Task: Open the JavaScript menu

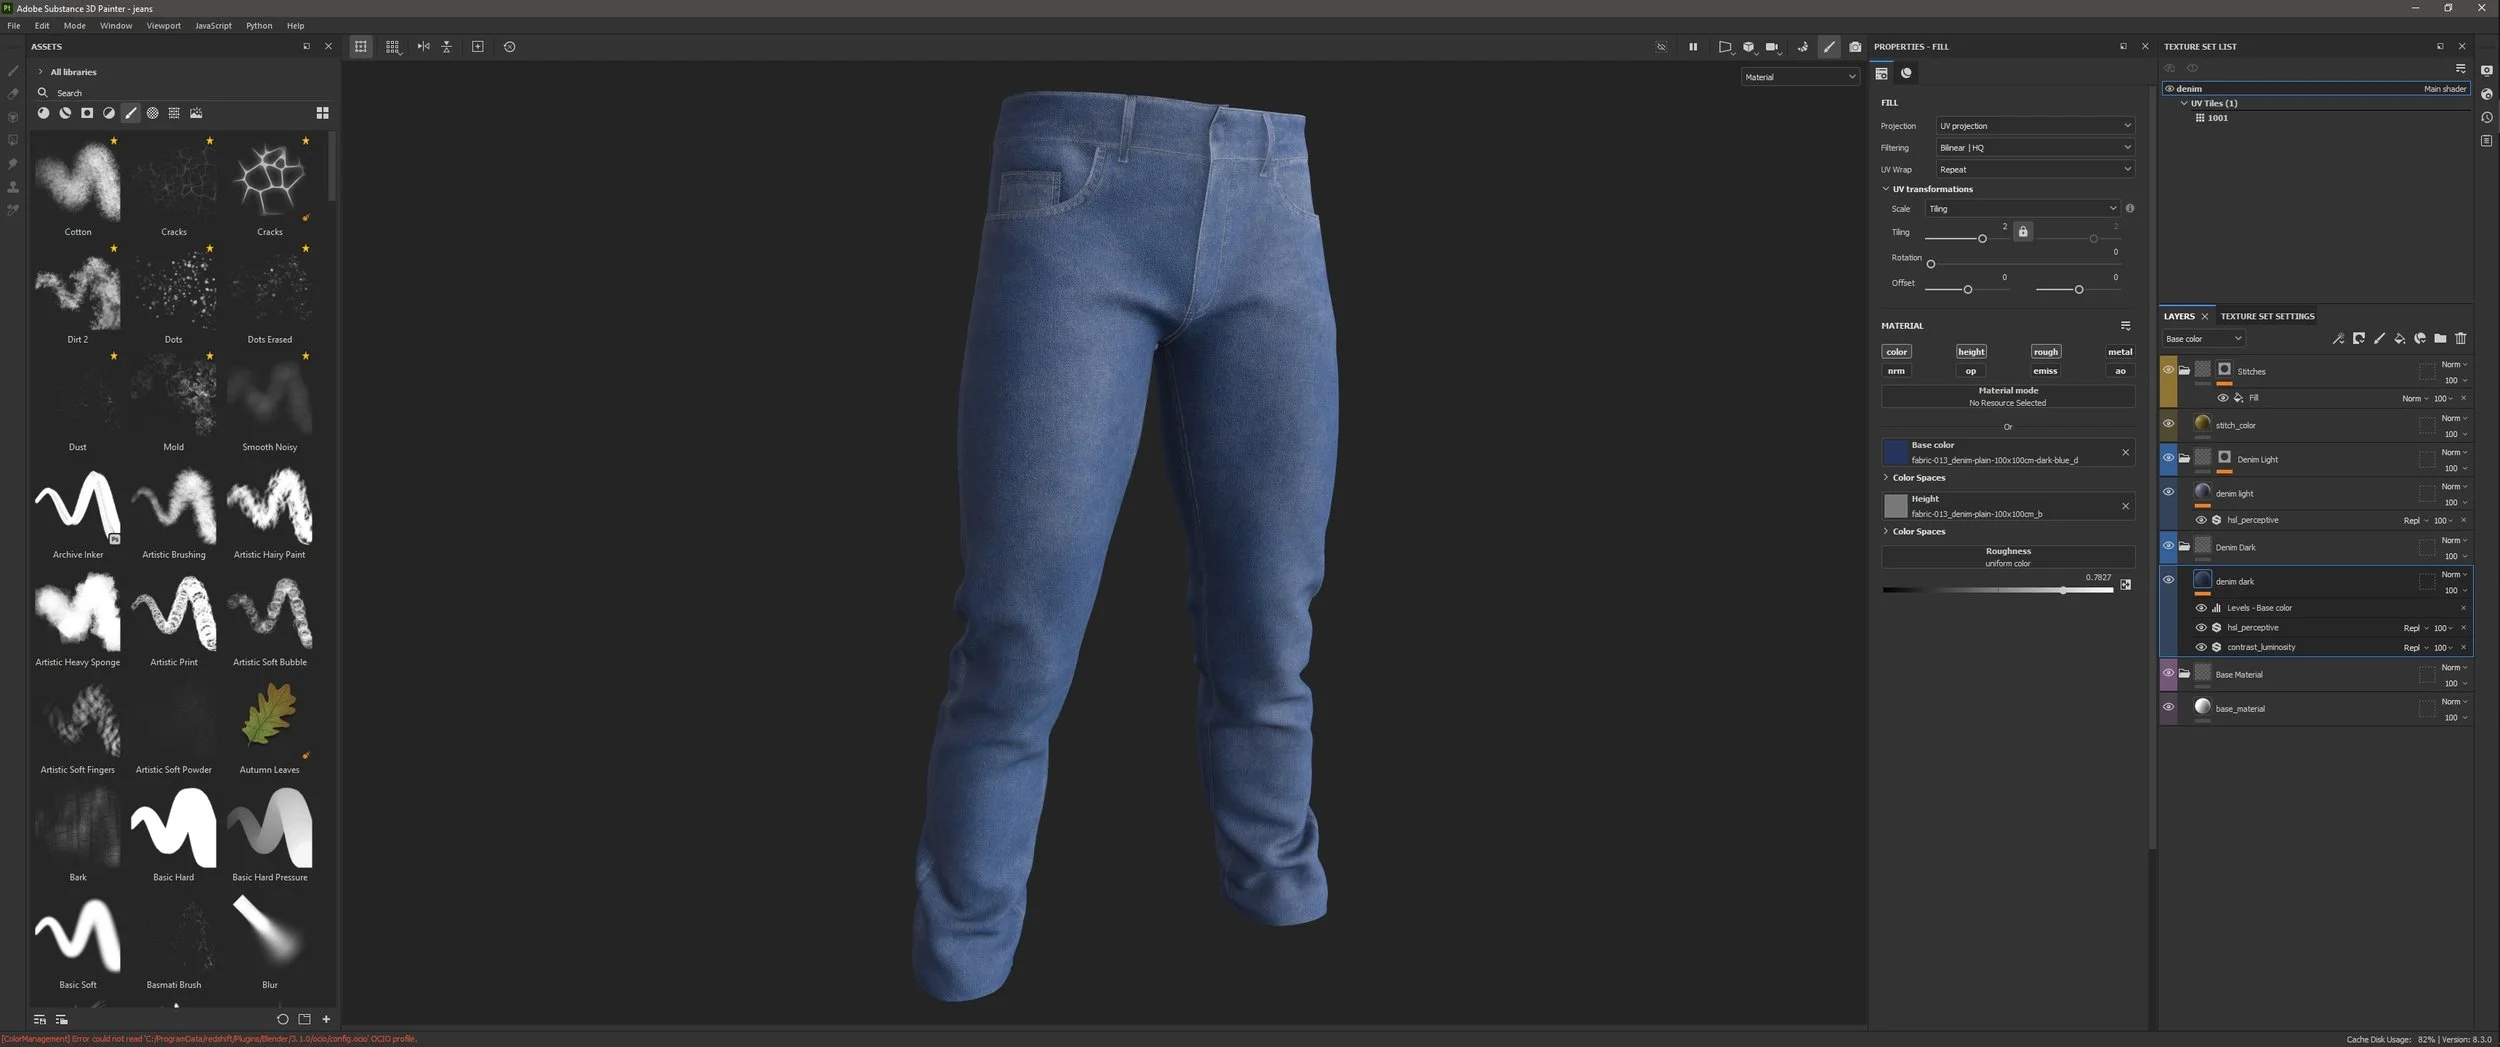Action: click(x=213, y=26)
